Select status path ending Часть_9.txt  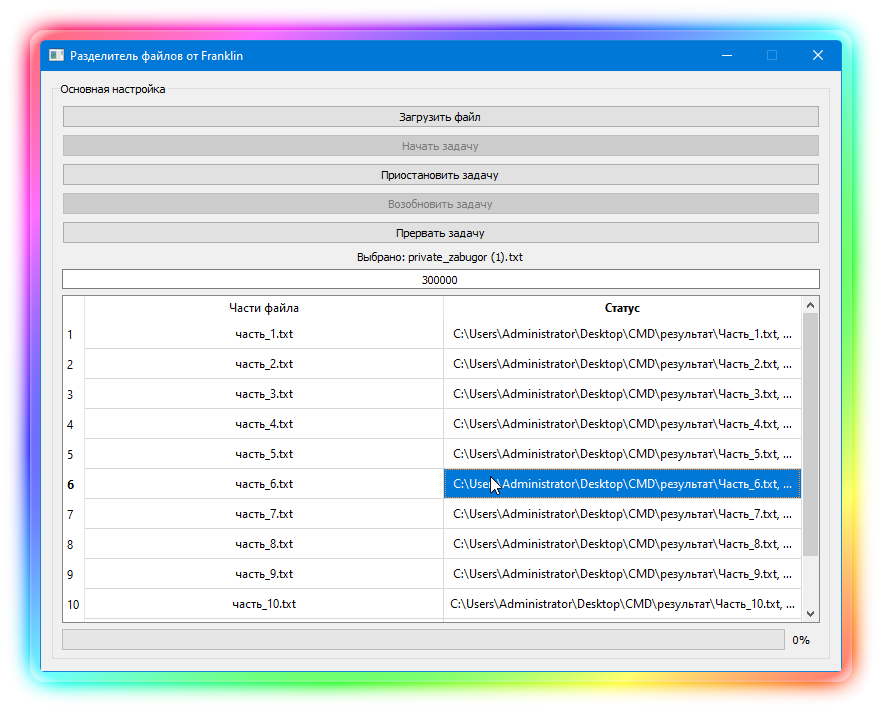pyautogui.click(x=622, y=574)
